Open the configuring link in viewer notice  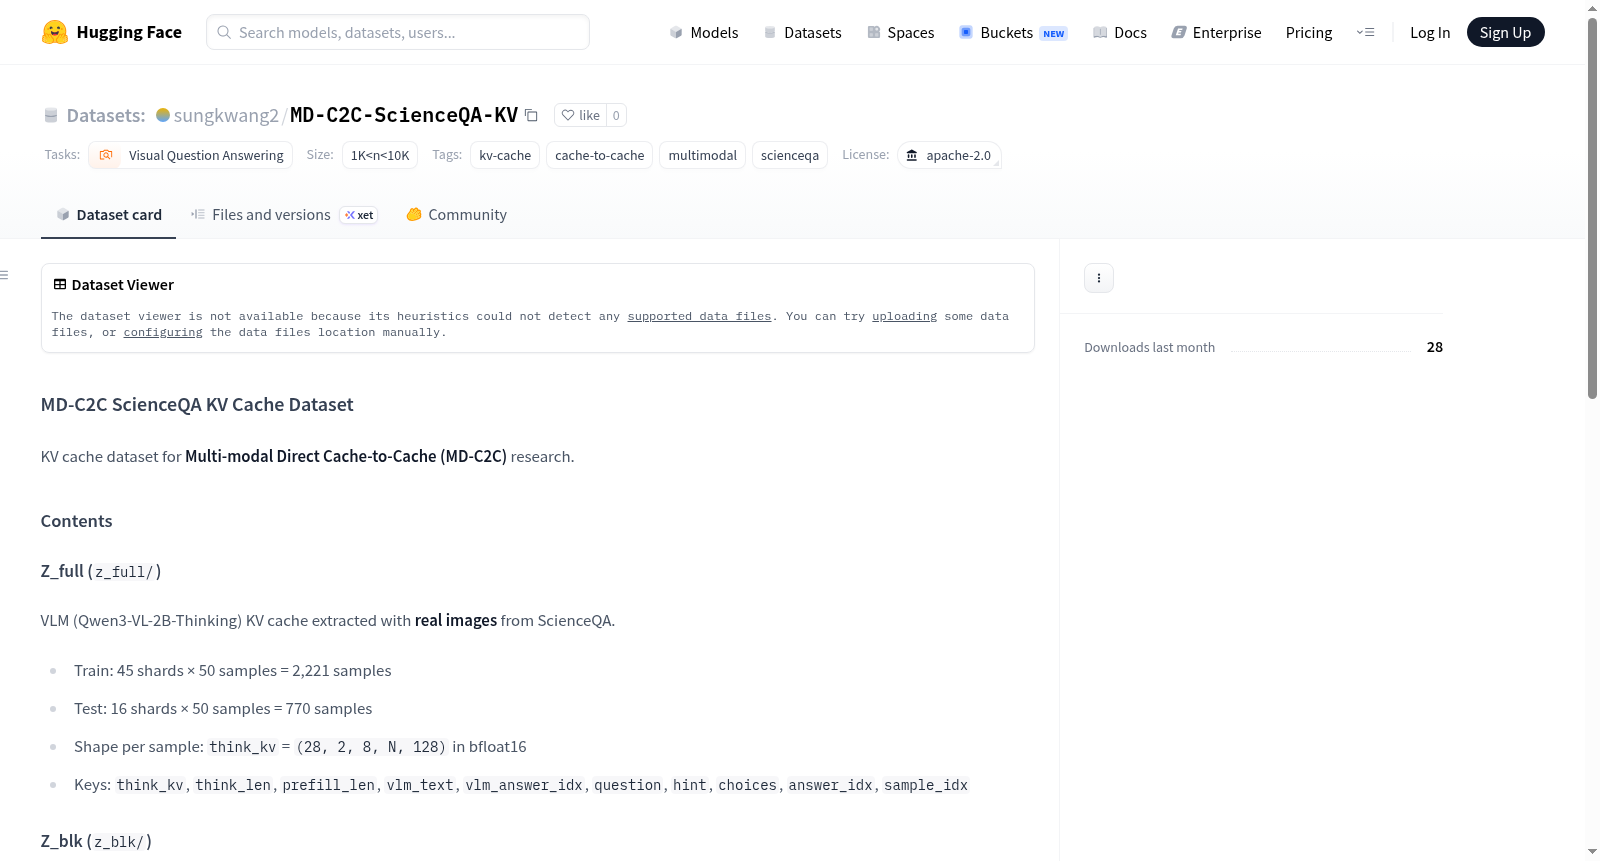pos(163,332)
